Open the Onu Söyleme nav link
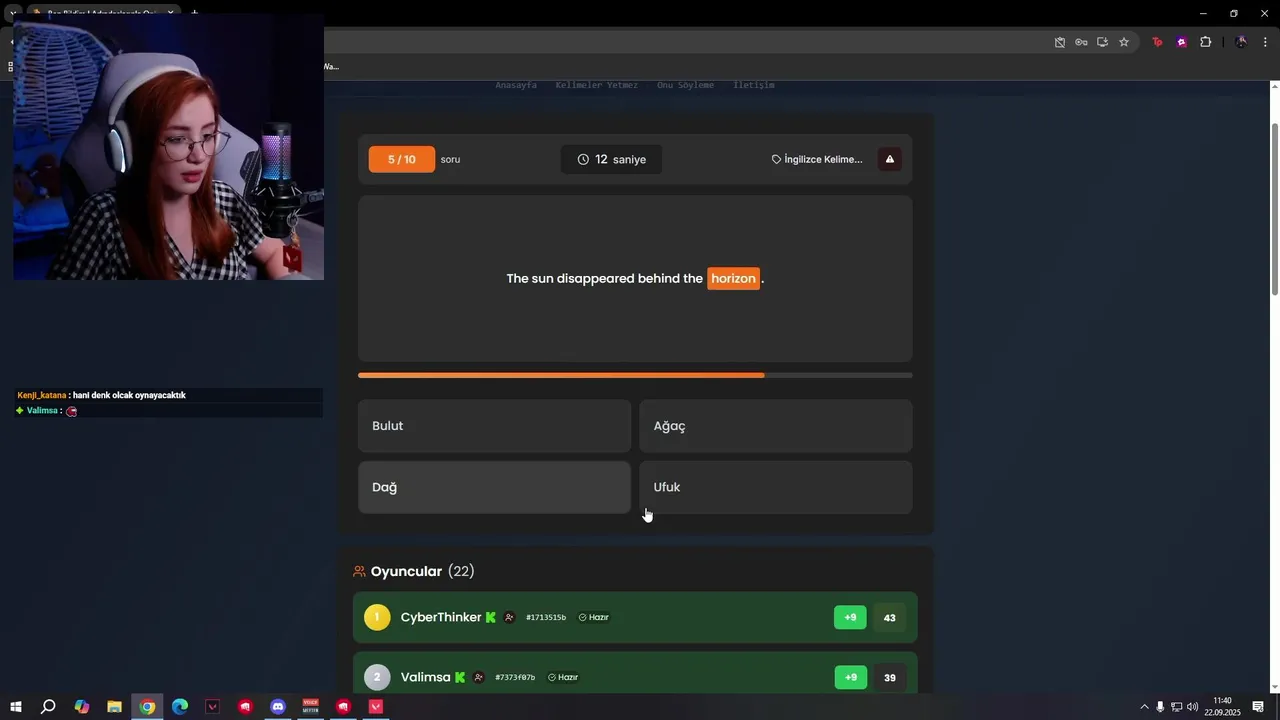 point(686,85)
